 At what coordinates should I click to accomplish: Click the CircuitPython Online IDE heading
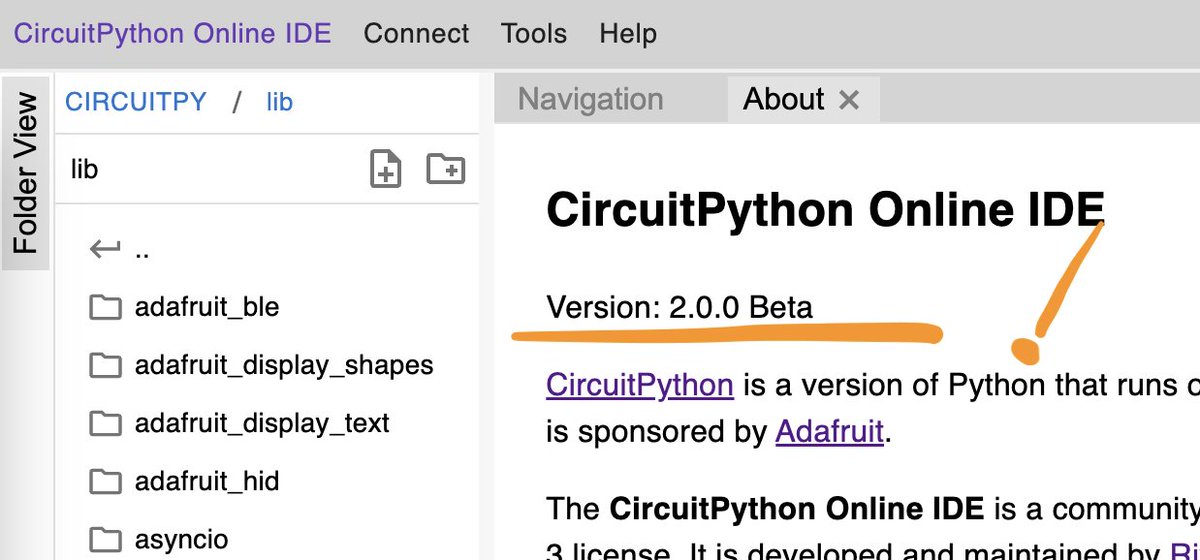[x=825, y=210]
